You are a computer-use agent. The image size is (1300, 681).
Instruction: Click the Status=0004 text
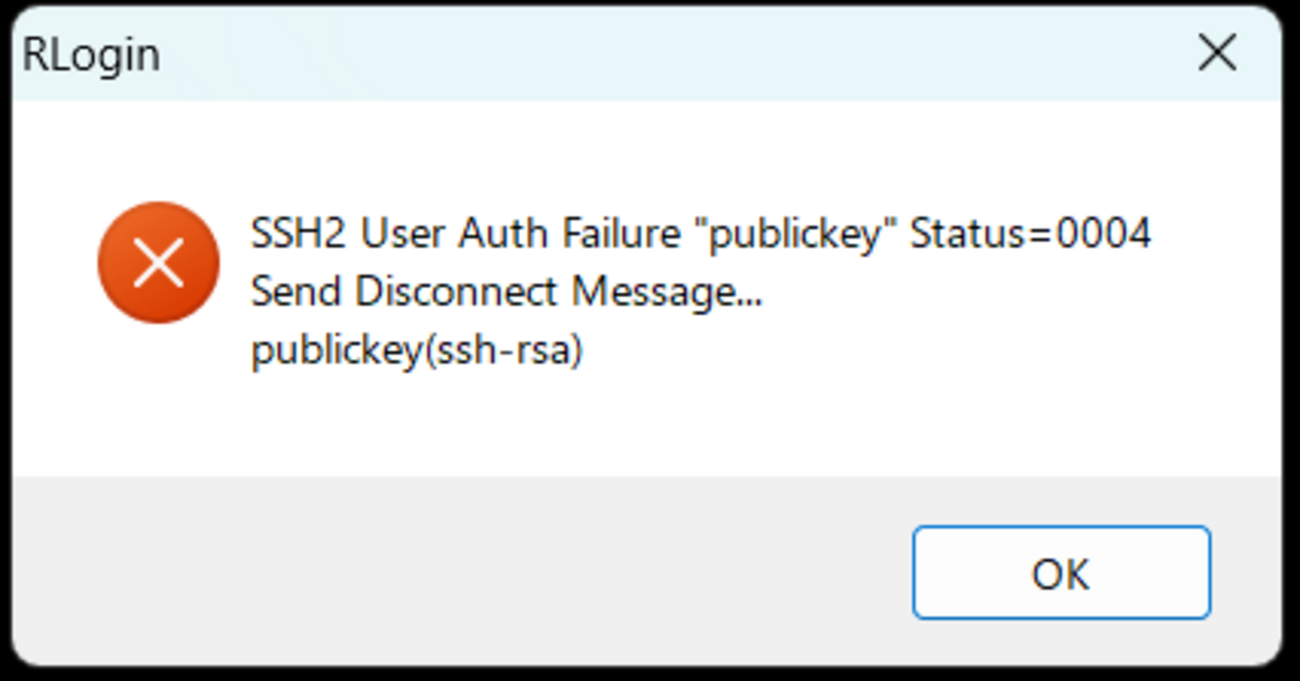click(x=1030, y=235)
